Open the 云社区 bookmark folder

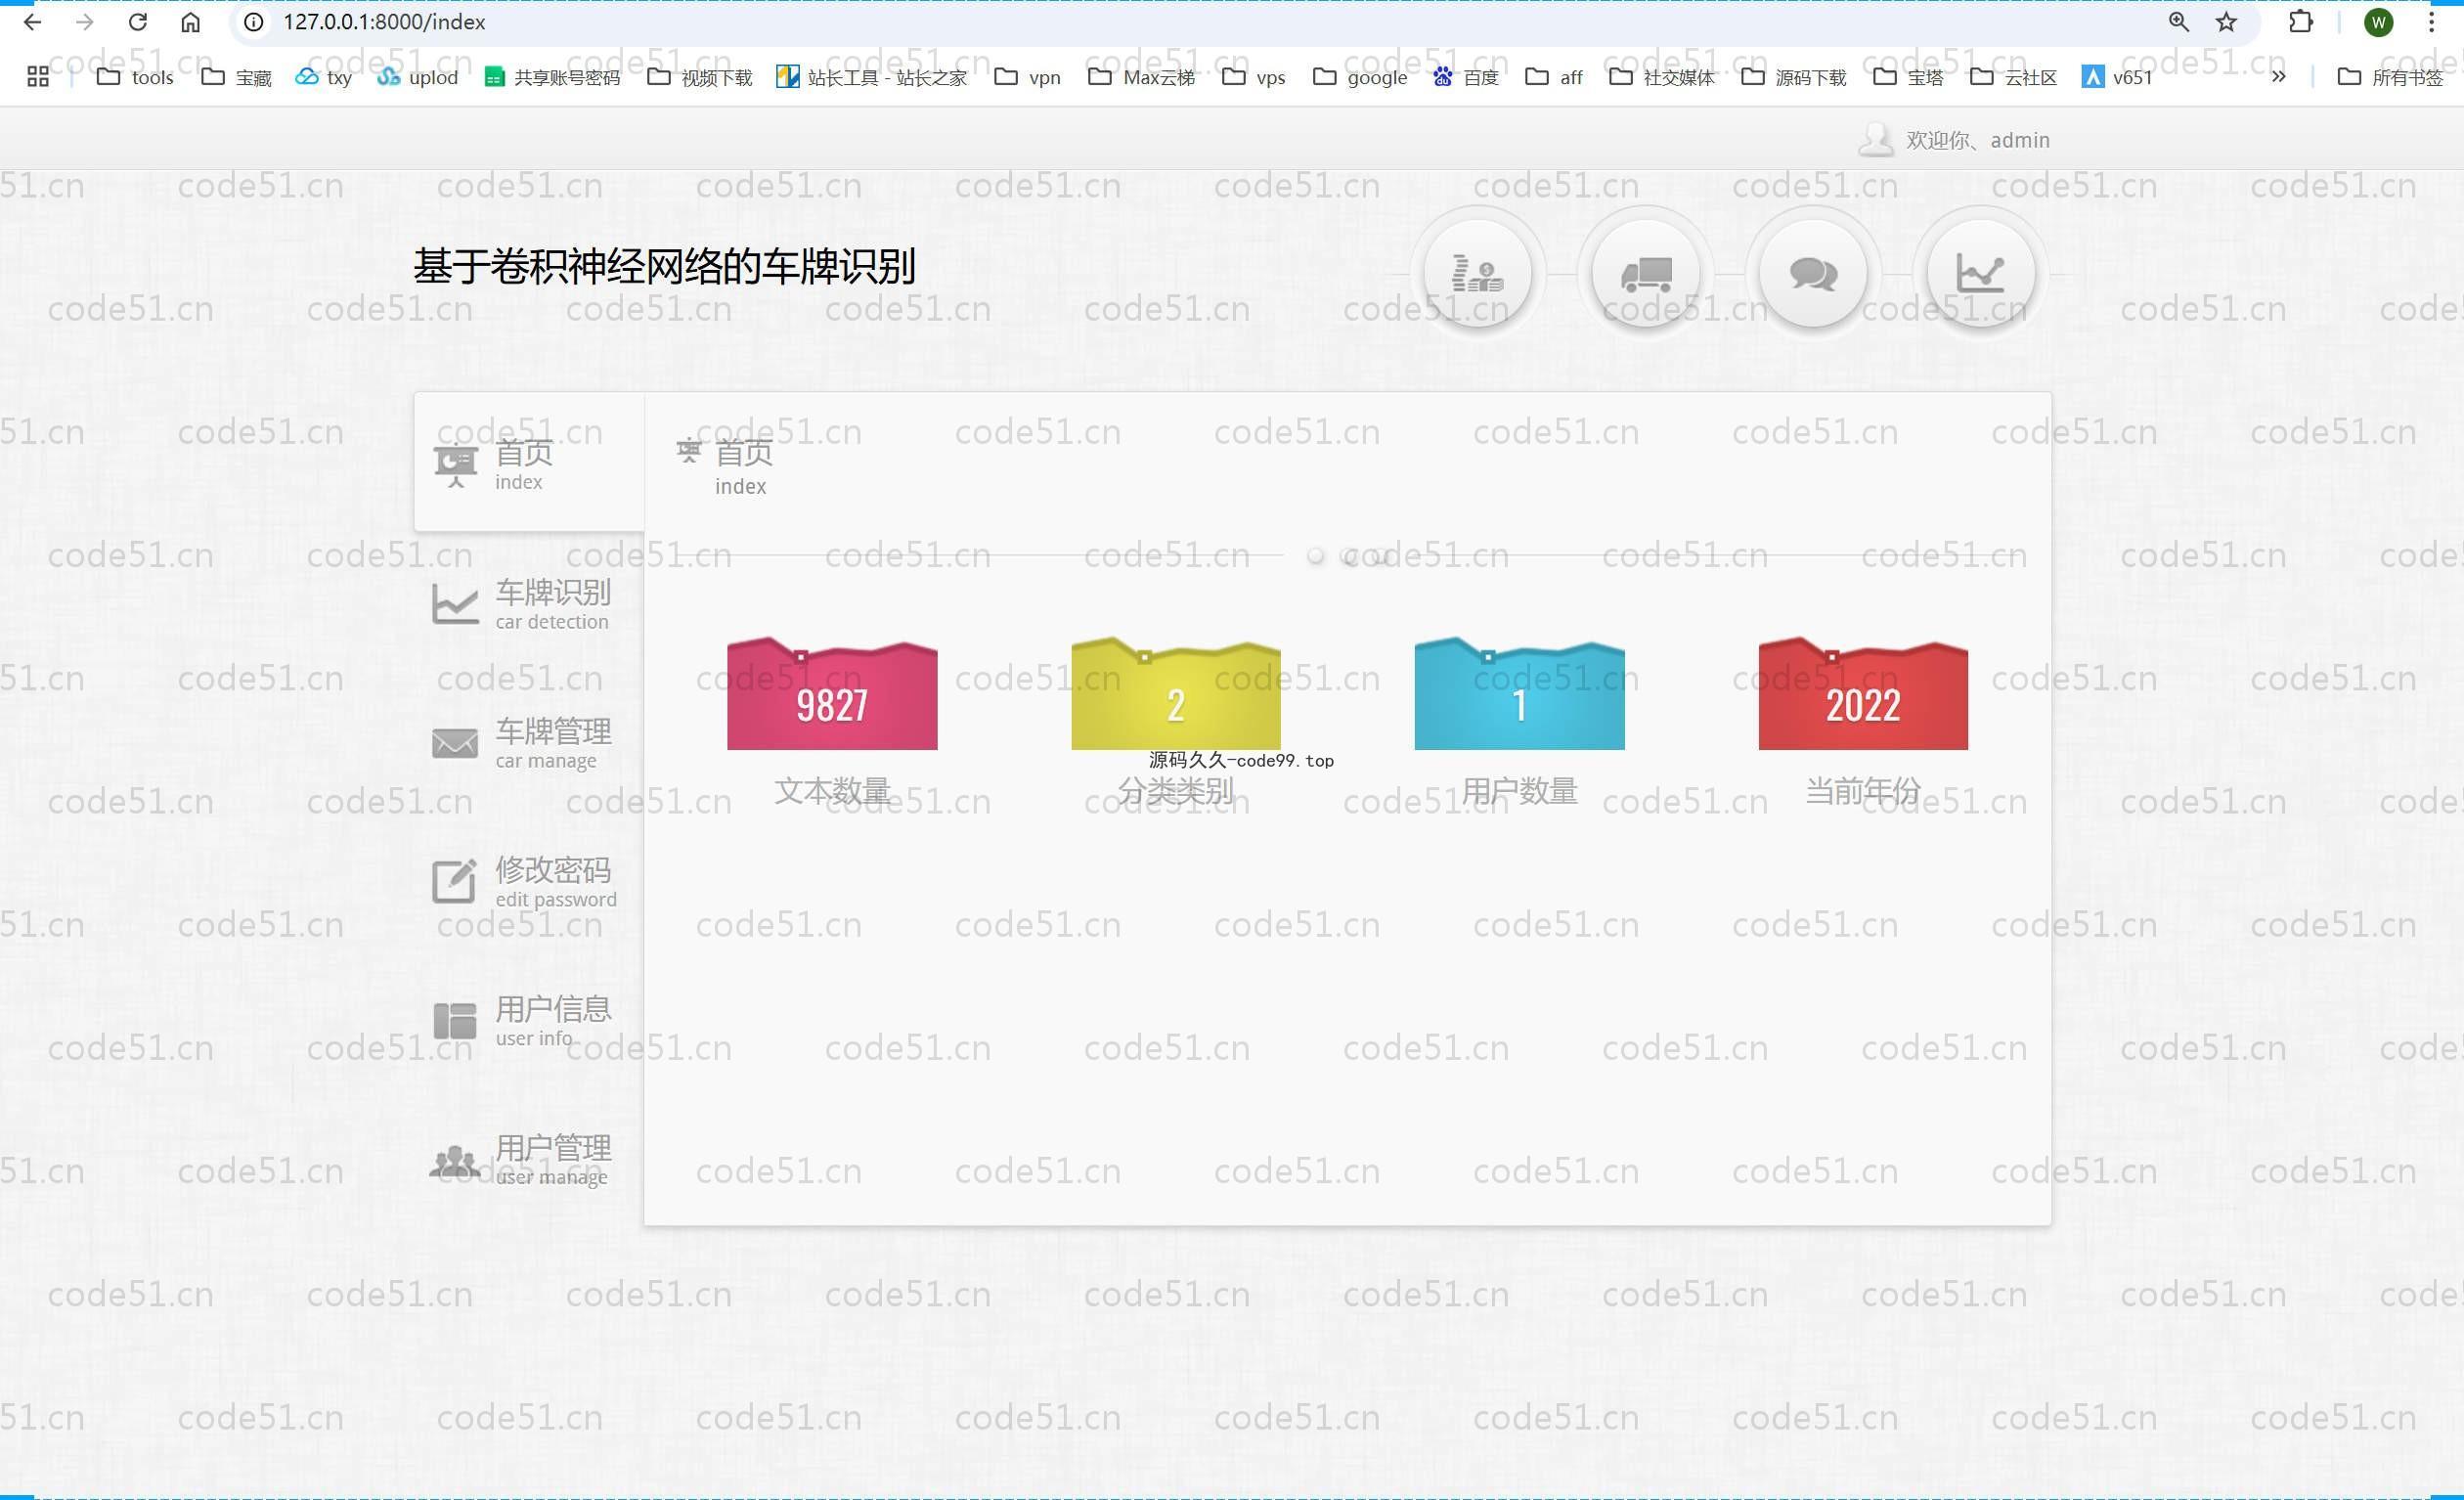[x=2013, y=77]
